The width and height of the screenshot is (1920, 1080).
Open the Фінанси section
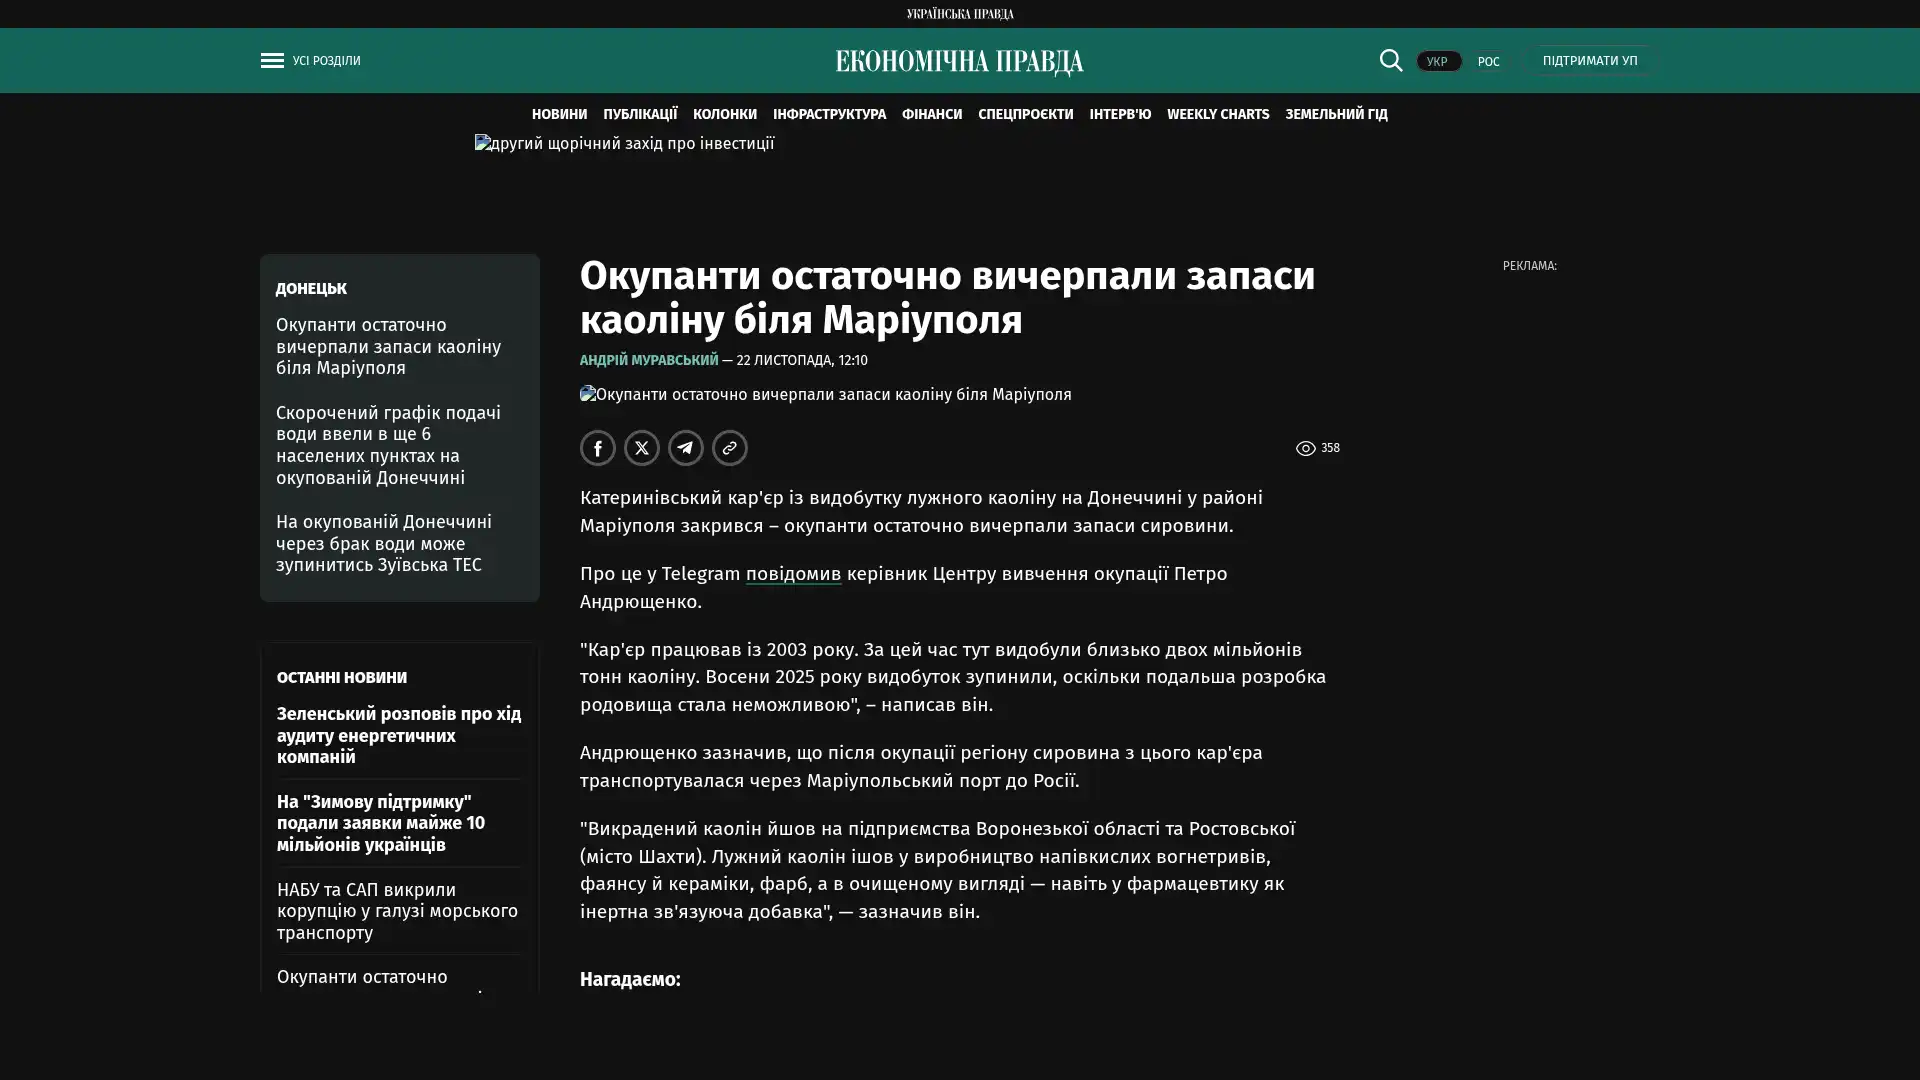931,115
